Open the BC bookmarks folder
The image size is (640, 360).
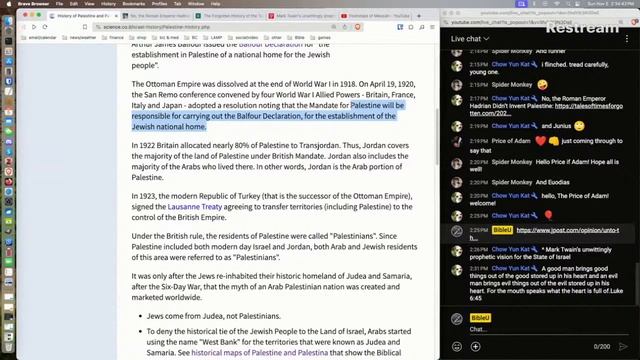pyautogui.click(x=191, y=38)
